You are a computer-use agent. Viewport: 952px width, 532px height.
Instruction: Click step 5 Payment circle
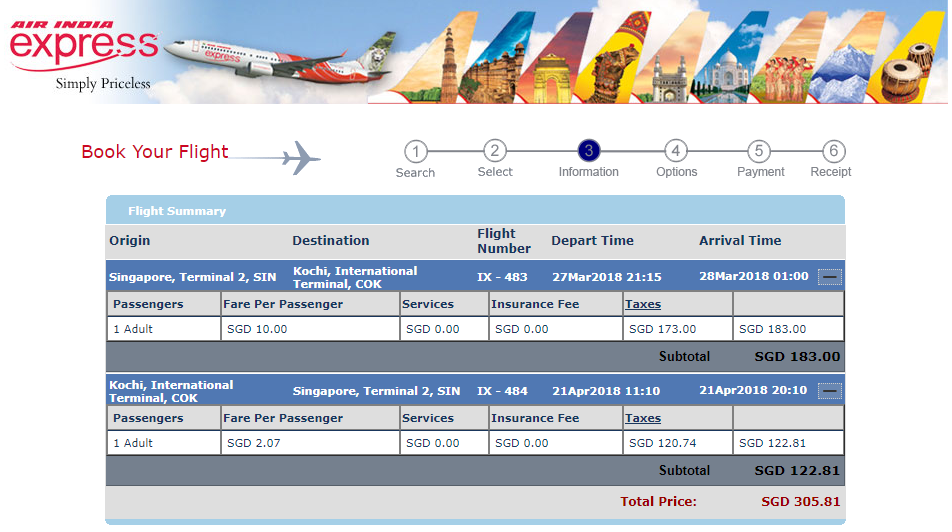click(x=759, y=151)
